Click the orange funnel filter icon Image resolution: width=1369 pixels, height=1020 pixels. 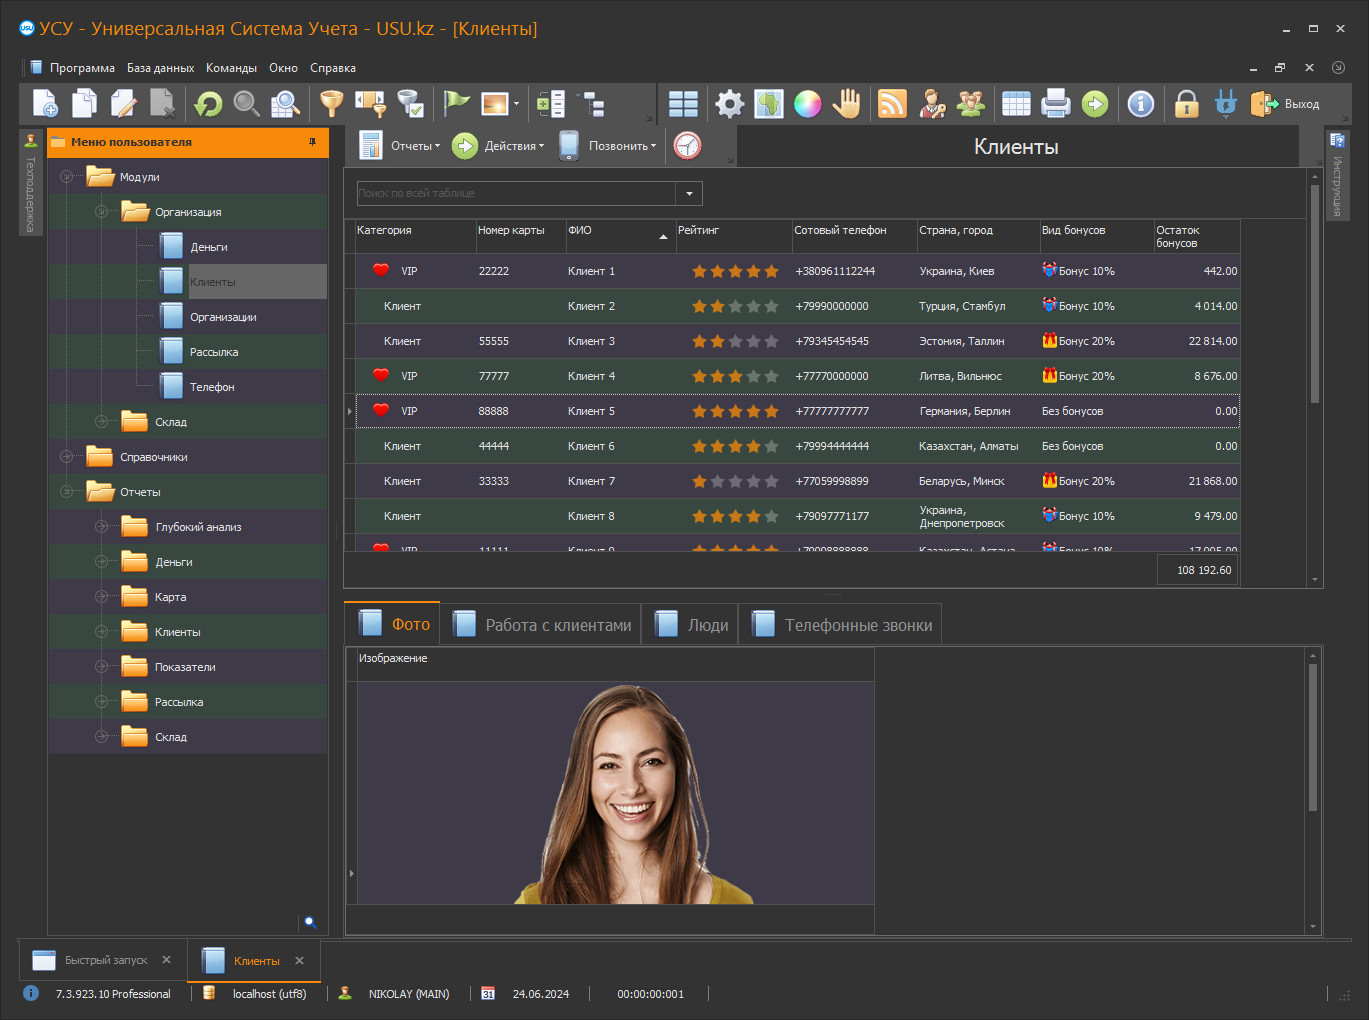[331, 104]
